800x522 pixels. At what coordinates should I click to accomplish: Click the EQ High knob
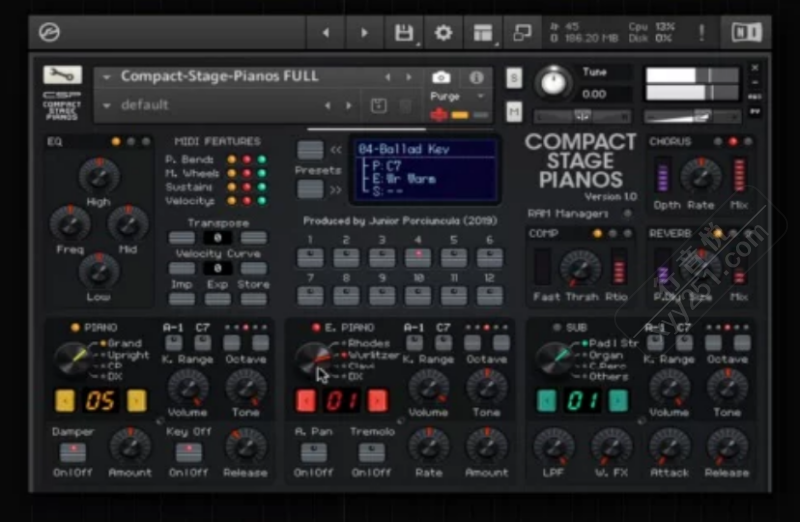(99, 176)
